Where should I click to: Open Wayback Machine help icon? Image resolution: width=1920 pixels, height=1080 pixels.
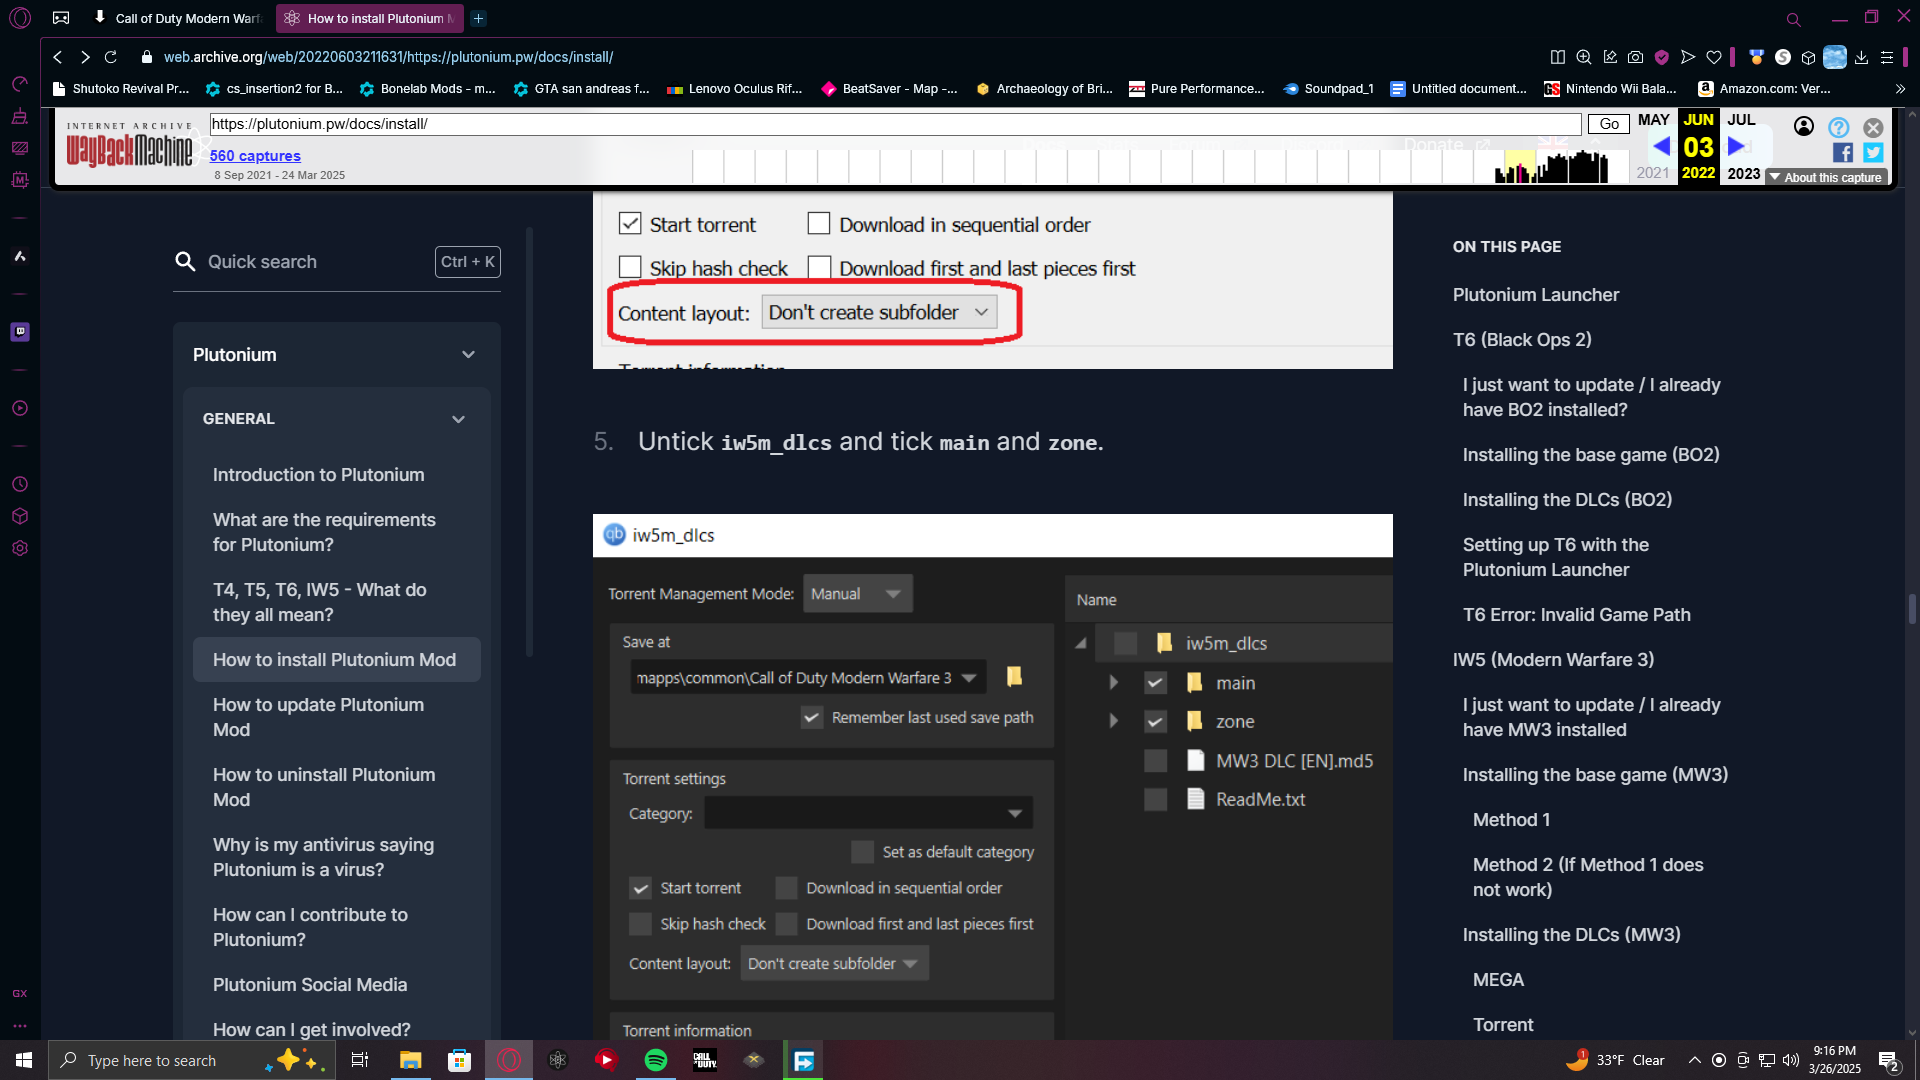(1838, 127)
